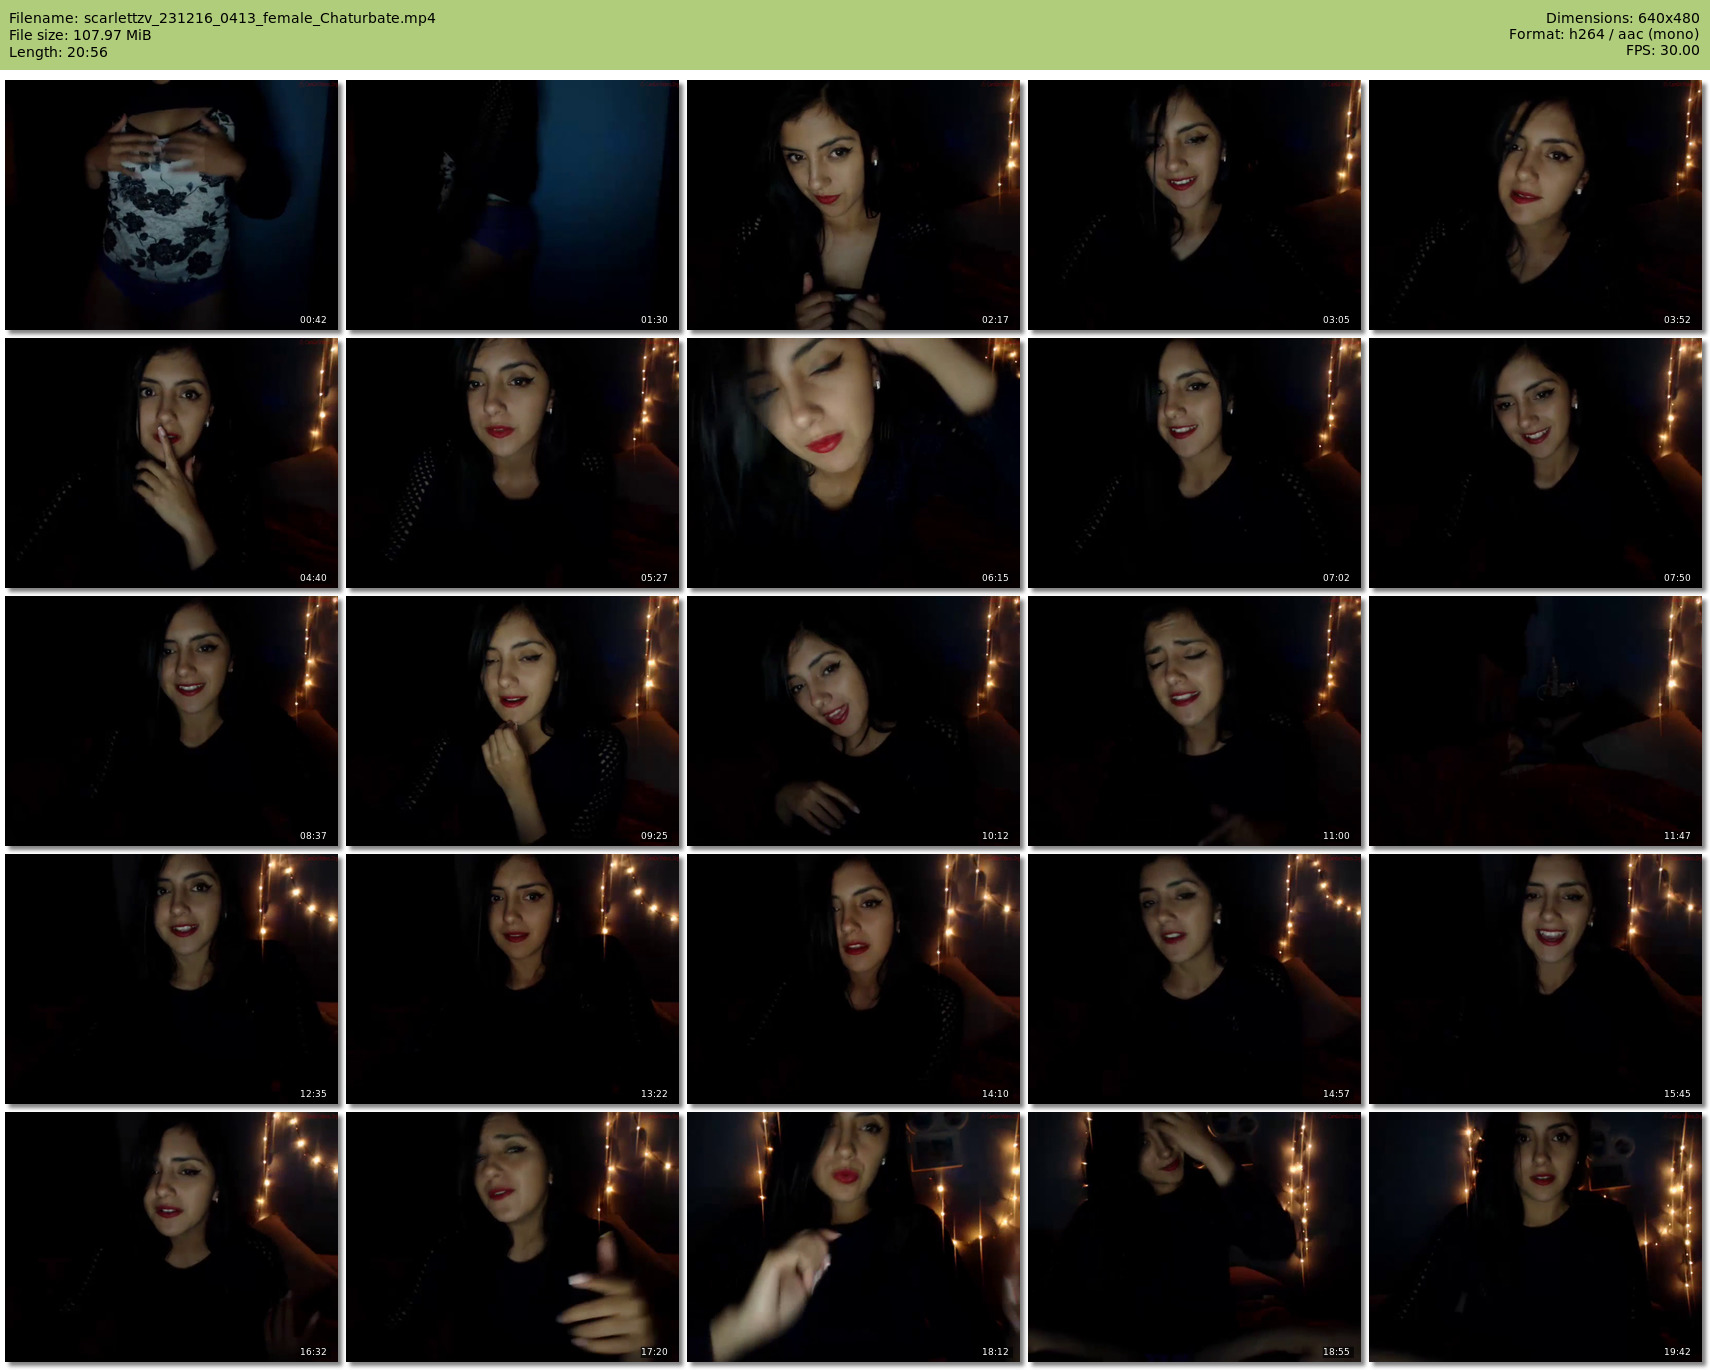Open the dark frame at 11:47
This screenshot has height=1370, width=1710.
pyautogui.click(x=1535, y=721)
